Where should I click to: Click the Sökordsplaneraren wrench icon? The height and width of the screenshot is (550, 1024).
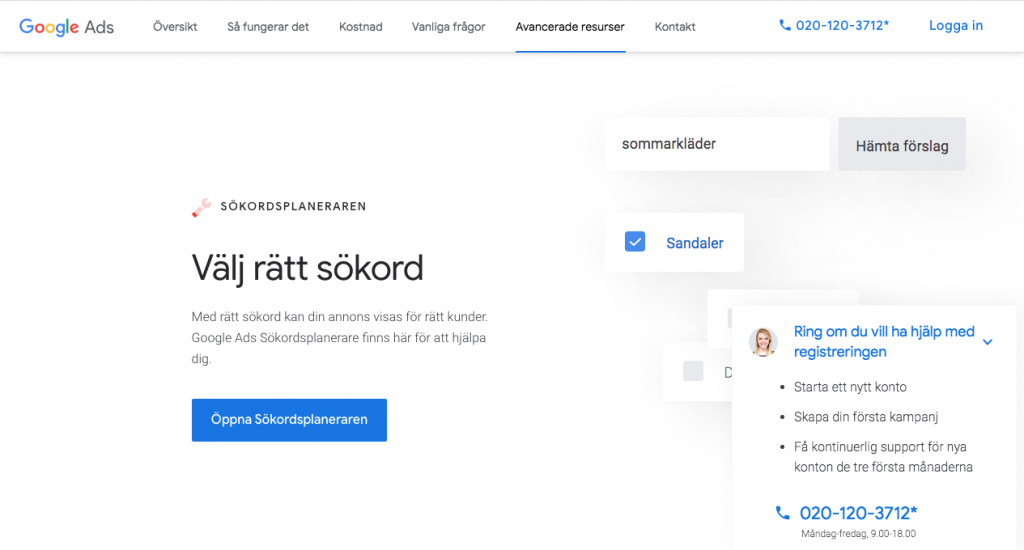[x=201, y=208]
